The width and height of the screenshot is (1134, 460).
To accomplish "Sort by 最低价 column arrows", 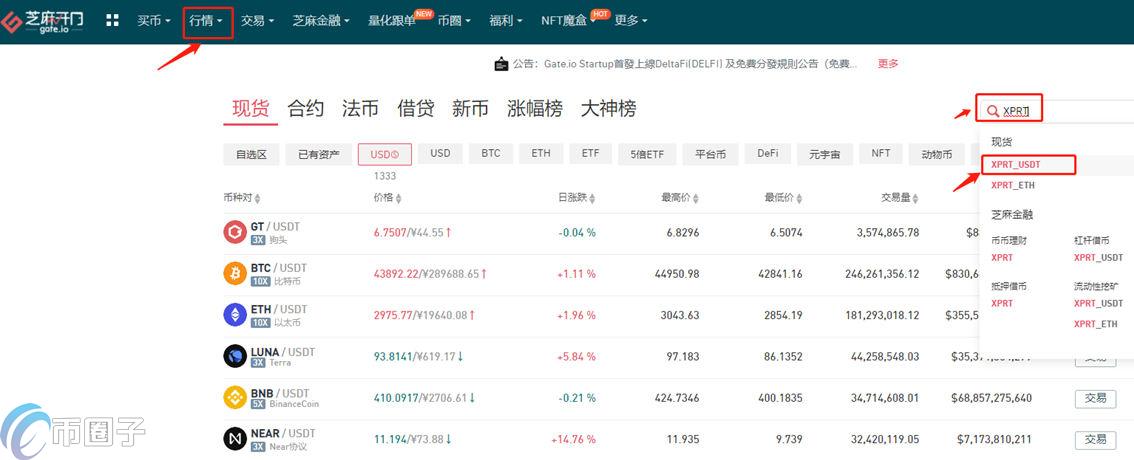I will [799, 198].
